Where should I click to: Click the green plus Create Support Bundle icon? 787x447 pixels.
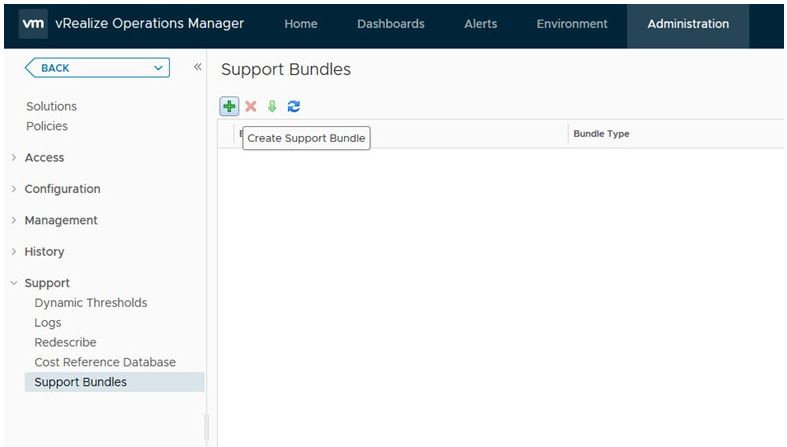[230, 106]
